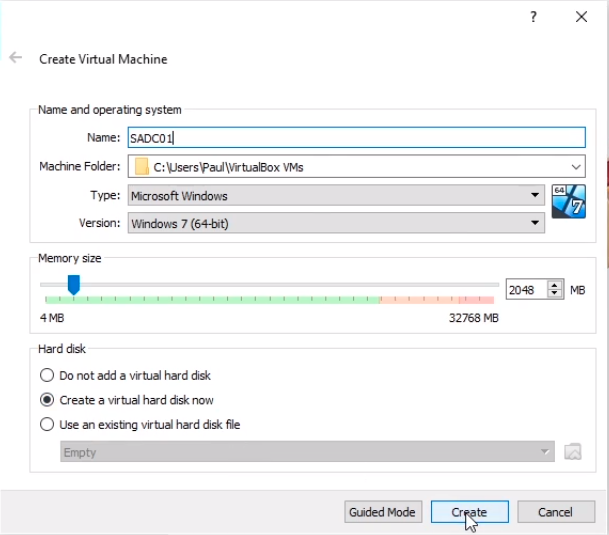Click the 4 MB minimum label

coord(52,318)
